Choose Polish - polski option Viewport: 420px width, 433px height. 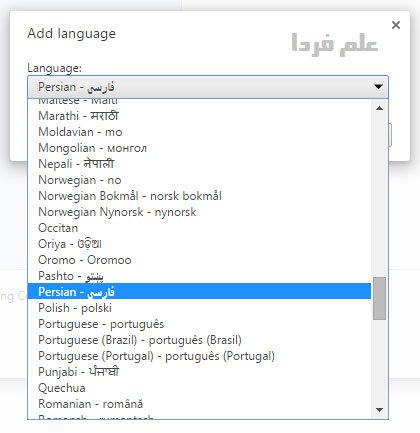[199, 308]
